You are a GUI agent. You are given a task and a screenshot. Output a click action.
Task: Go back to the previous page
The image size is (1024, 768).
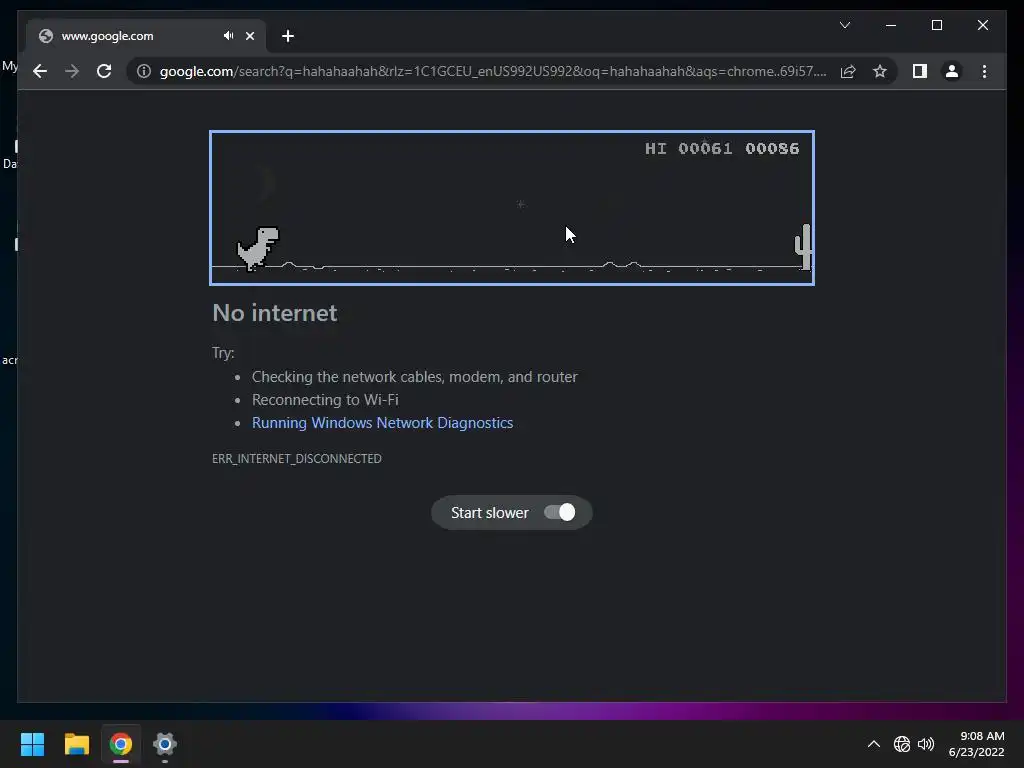(x=40, y=71)
